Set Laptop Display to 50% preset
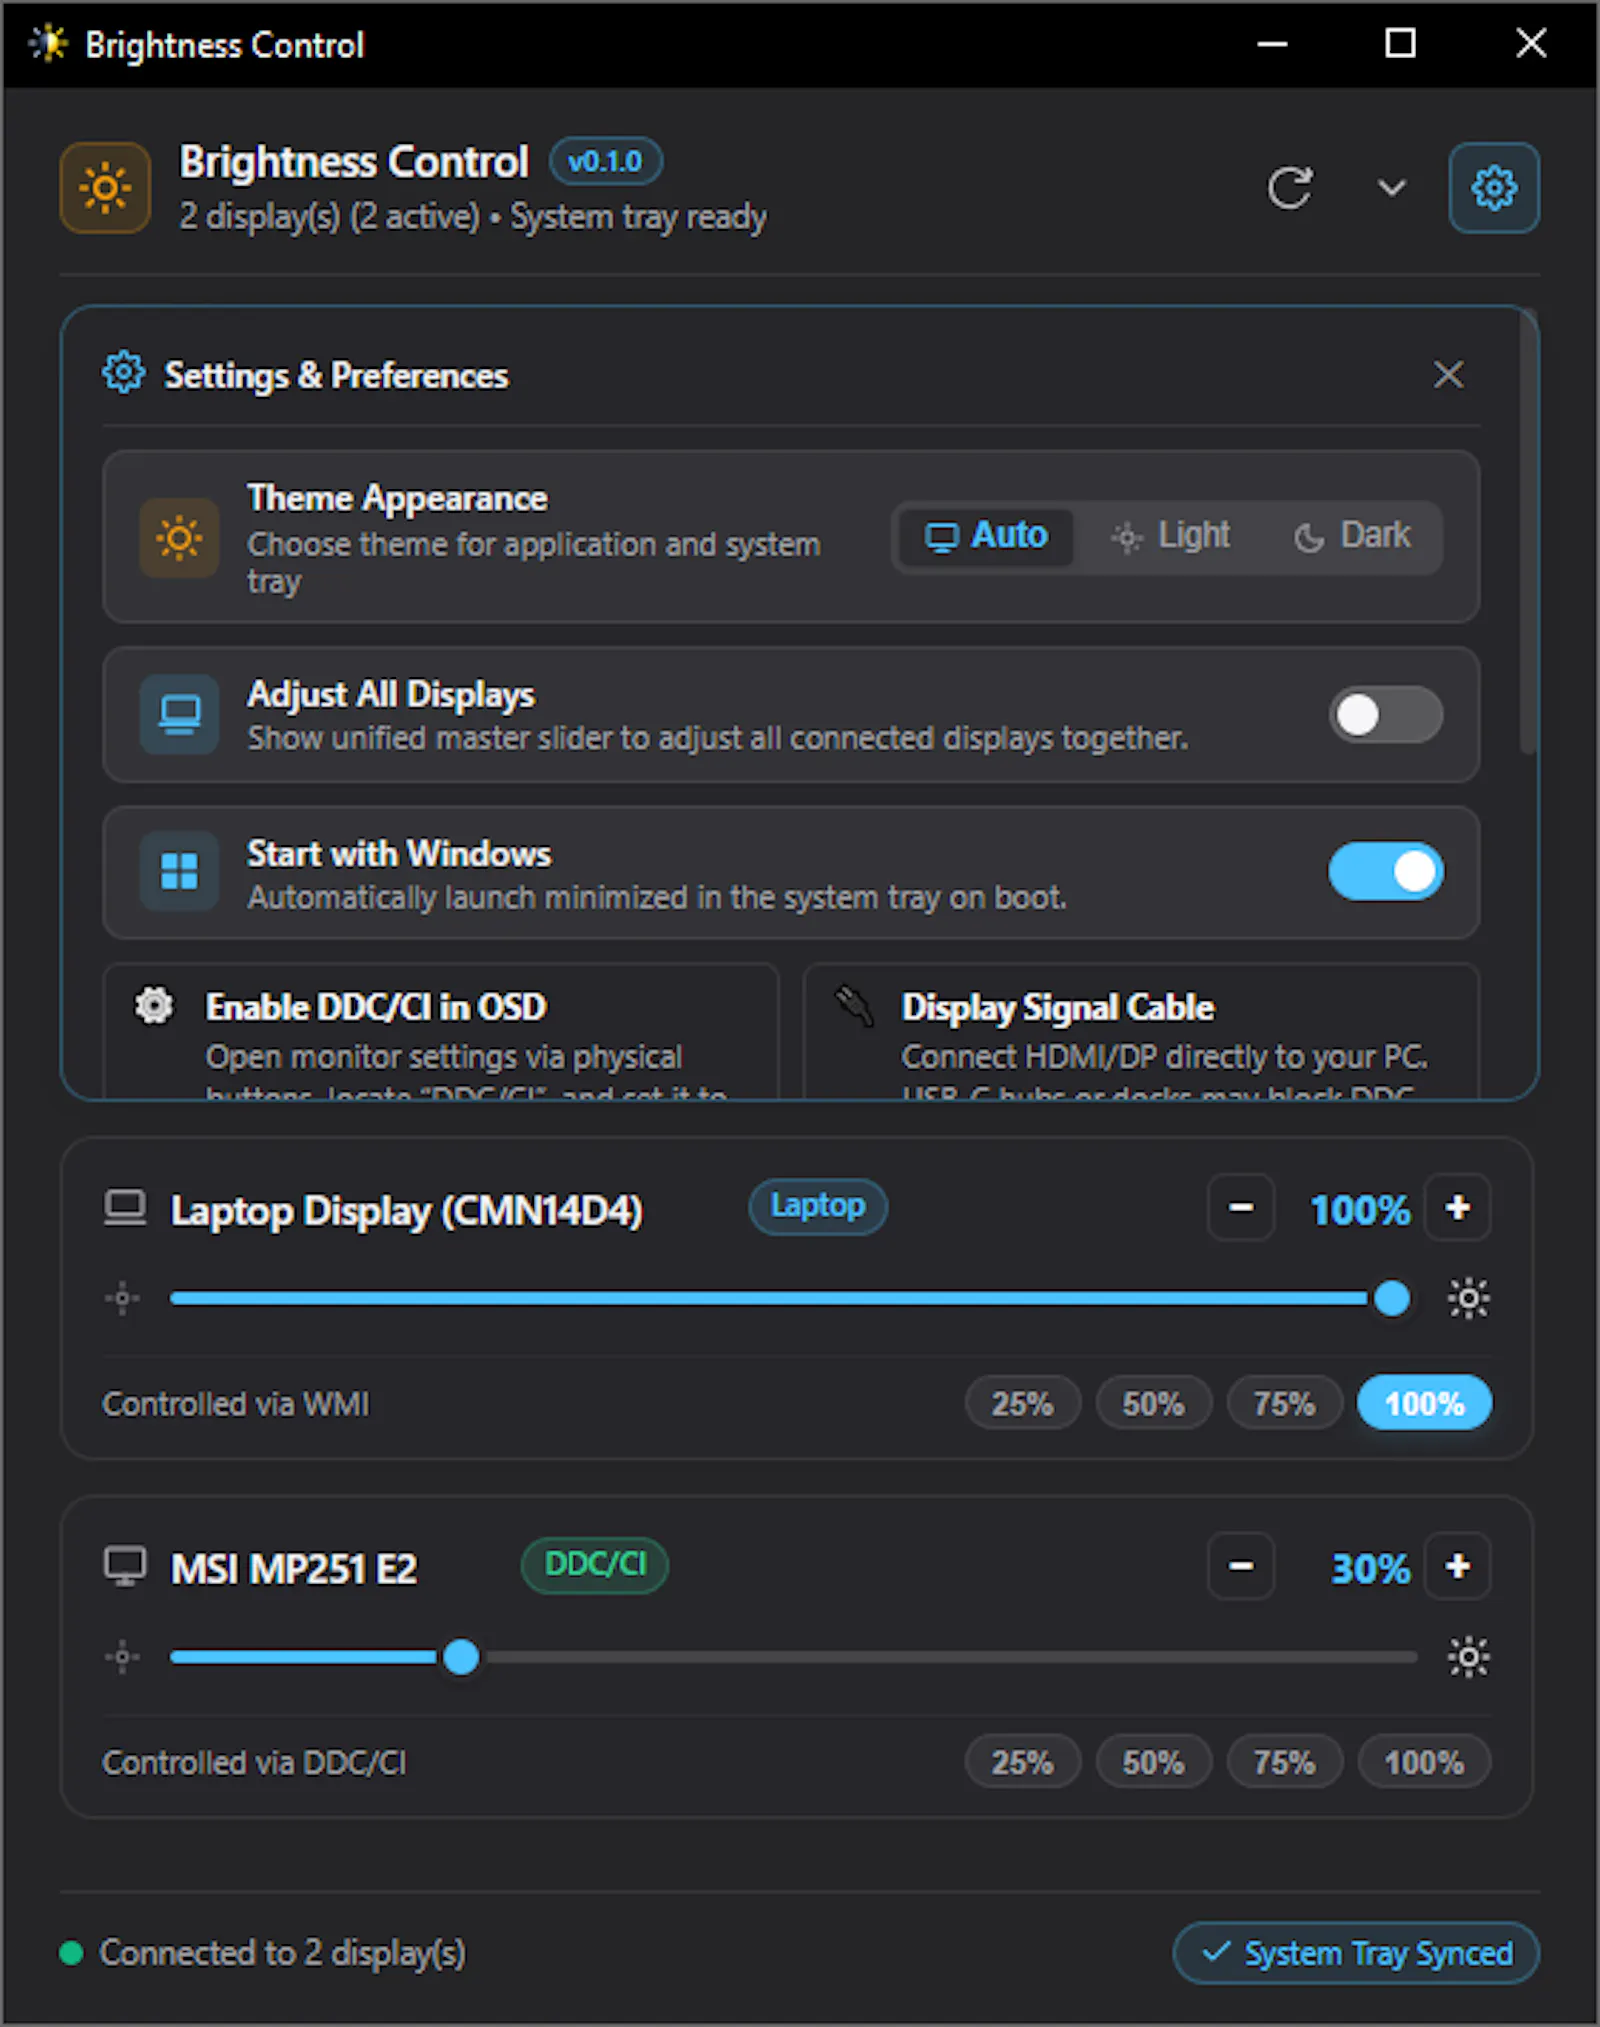Image resolution: width=1600 pixels, height=2027 pixels. pyautogui.click(x=1153, y=1403)
